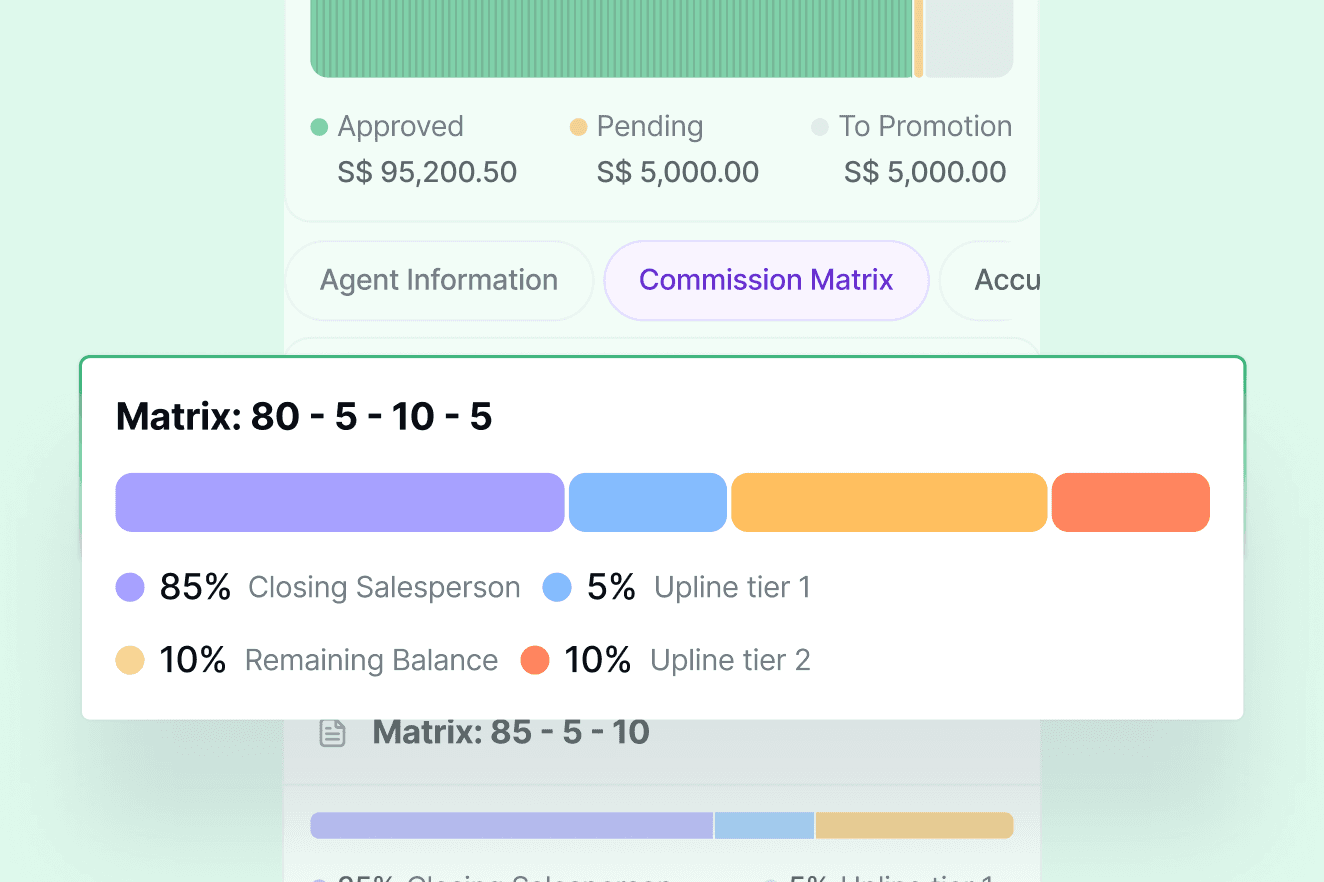Open the Commission Matrix tab
Image resolution: width=1324 pixels, height=882 pixels.
coord(766,280)
